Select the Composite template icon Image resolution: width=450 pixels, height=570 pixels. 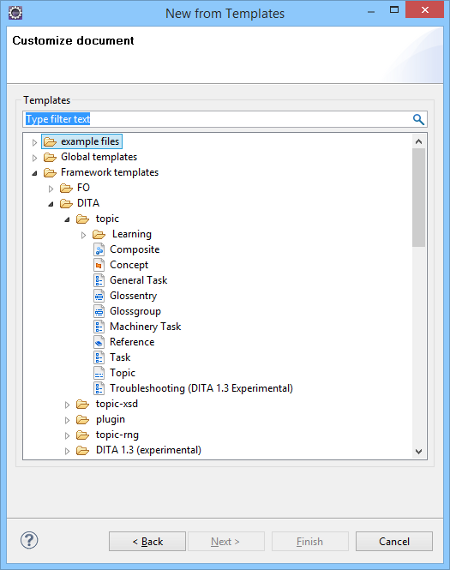99,250
